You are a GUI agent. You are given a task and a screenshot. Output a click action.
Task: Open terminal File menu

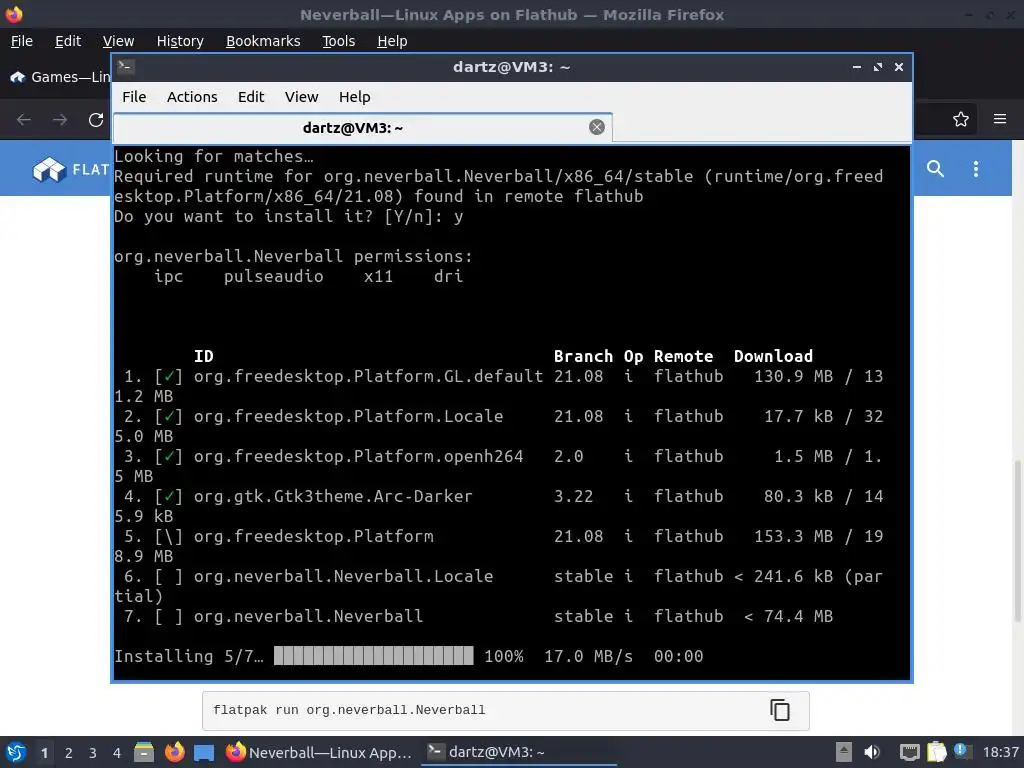point(134,97)
